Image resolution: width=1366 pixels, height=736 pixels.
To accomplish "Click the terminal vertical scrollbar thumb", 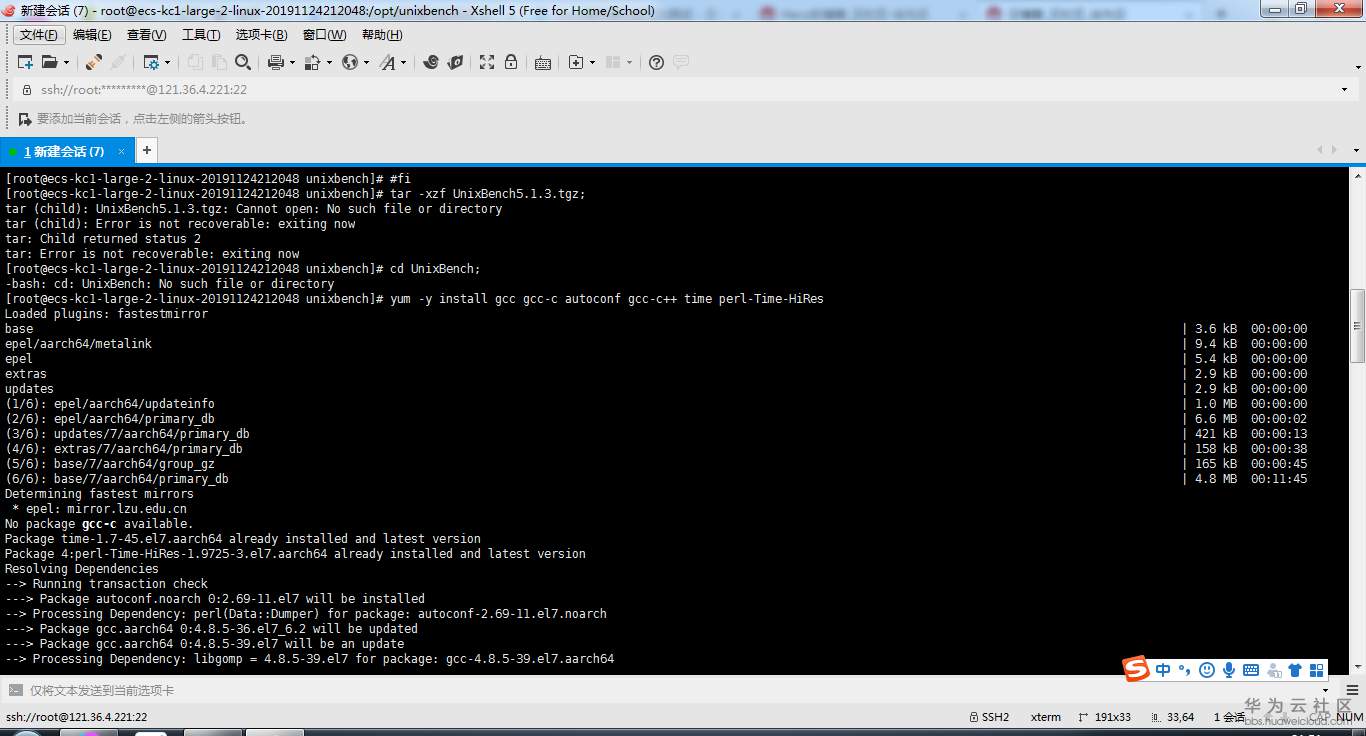I will [x=1357, y=326].
